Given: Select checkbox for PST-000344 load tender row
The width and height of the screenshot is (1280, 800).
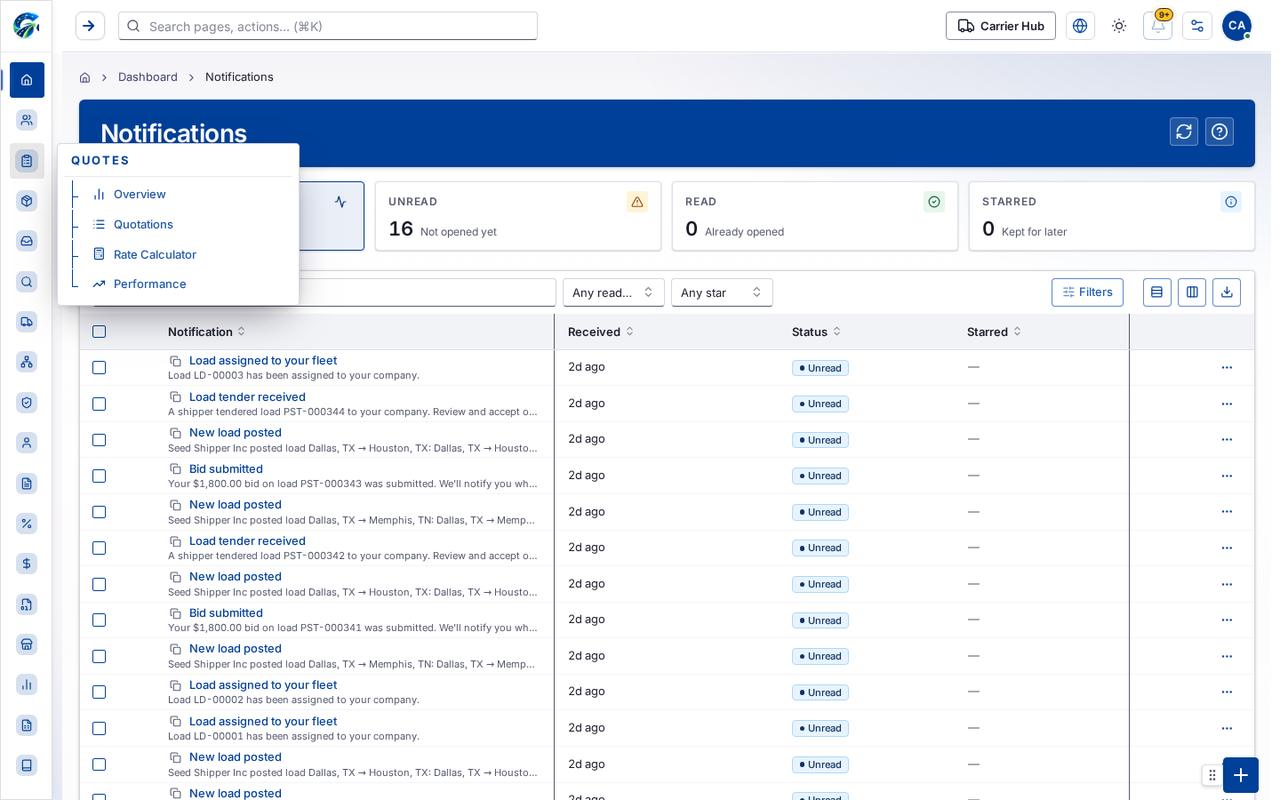Looking at the screenshot, I should [x=99, y=404].
